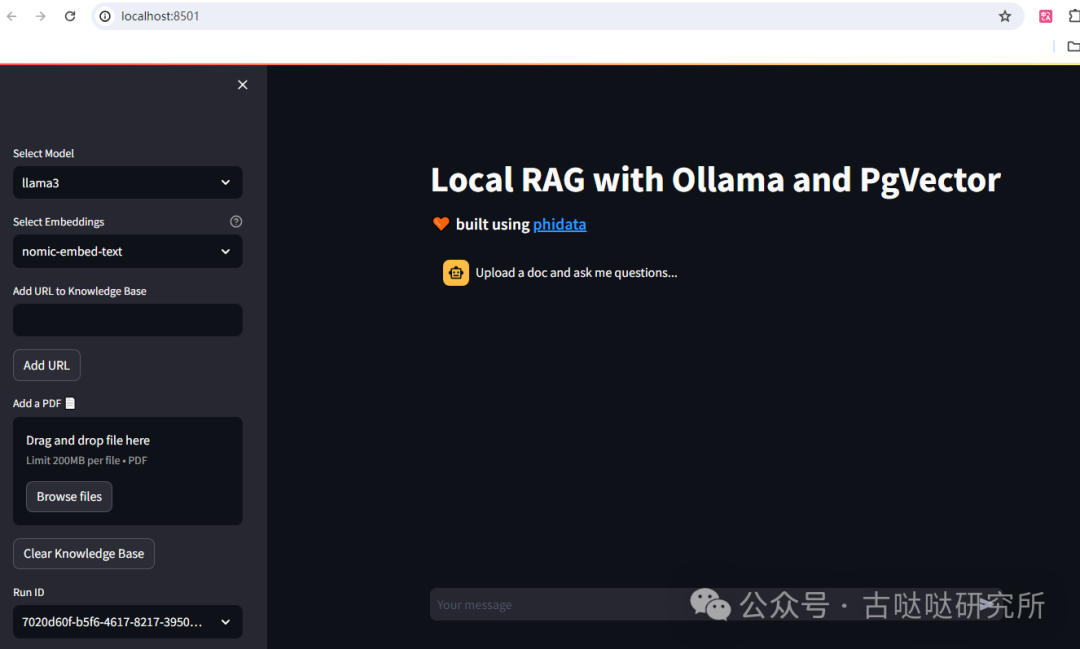Bookmark this page using the star icon

point(1005,16)
